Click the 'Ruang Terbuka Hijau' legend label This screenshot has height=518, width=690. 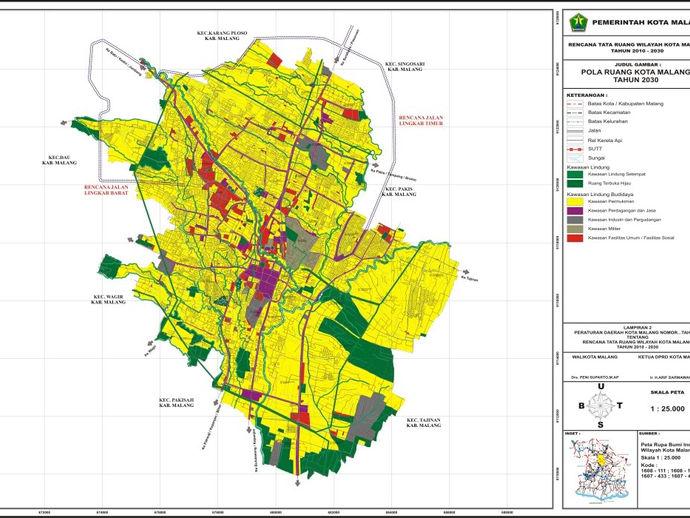pos(610,184)
